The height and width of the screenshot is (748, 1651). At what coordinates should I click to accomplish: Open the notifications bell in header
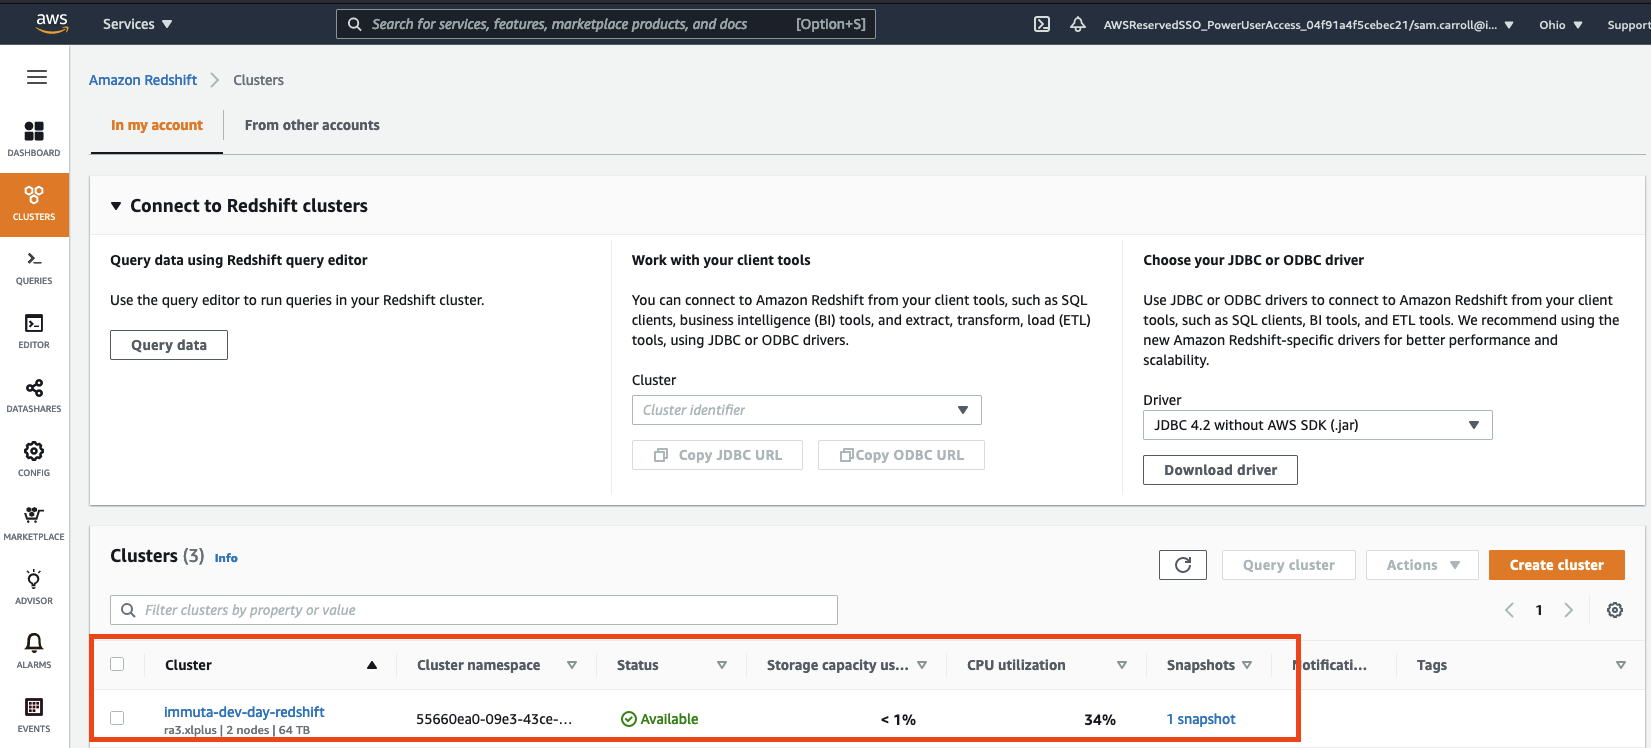tap(1078, 24)
